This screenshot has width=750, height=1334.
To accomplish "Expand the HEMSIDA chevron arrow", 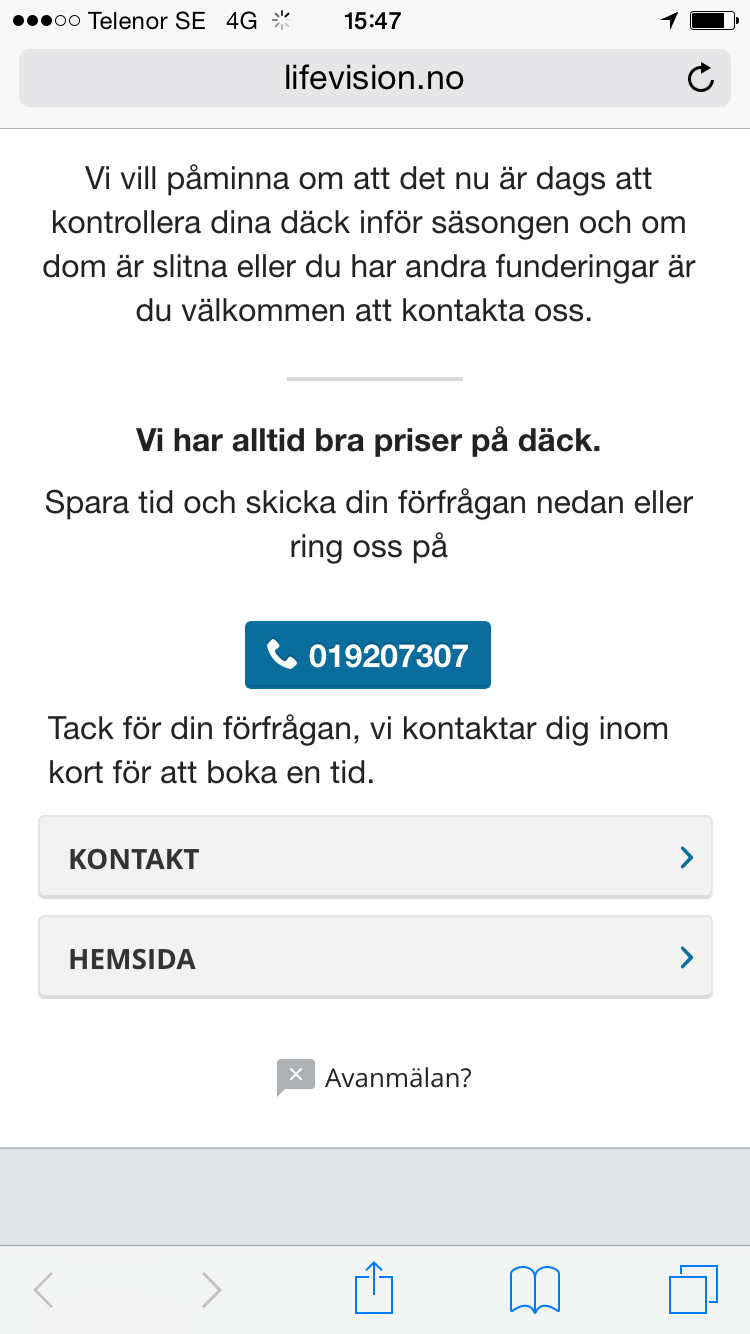I will [686, 957].
